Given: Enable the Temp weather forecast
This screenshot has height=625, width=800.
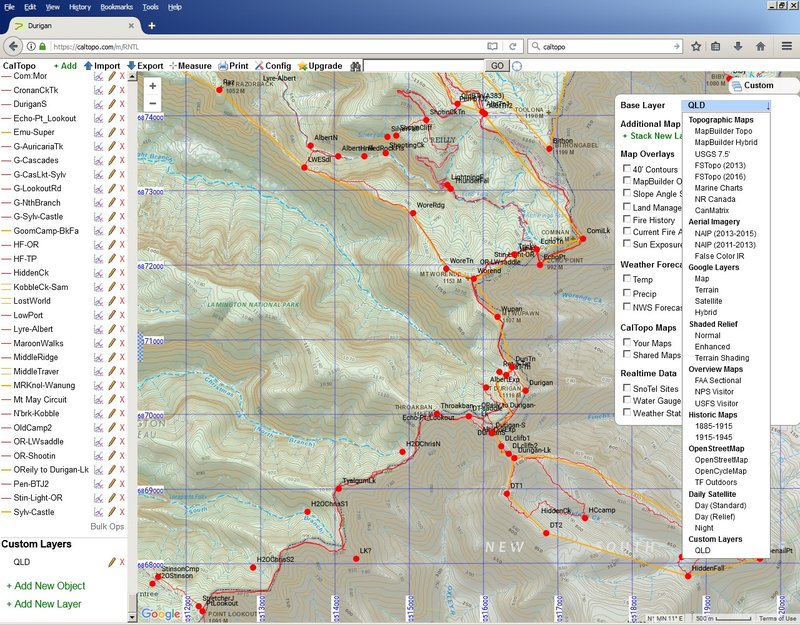Looking at the screenshot, I should point(627,278).
